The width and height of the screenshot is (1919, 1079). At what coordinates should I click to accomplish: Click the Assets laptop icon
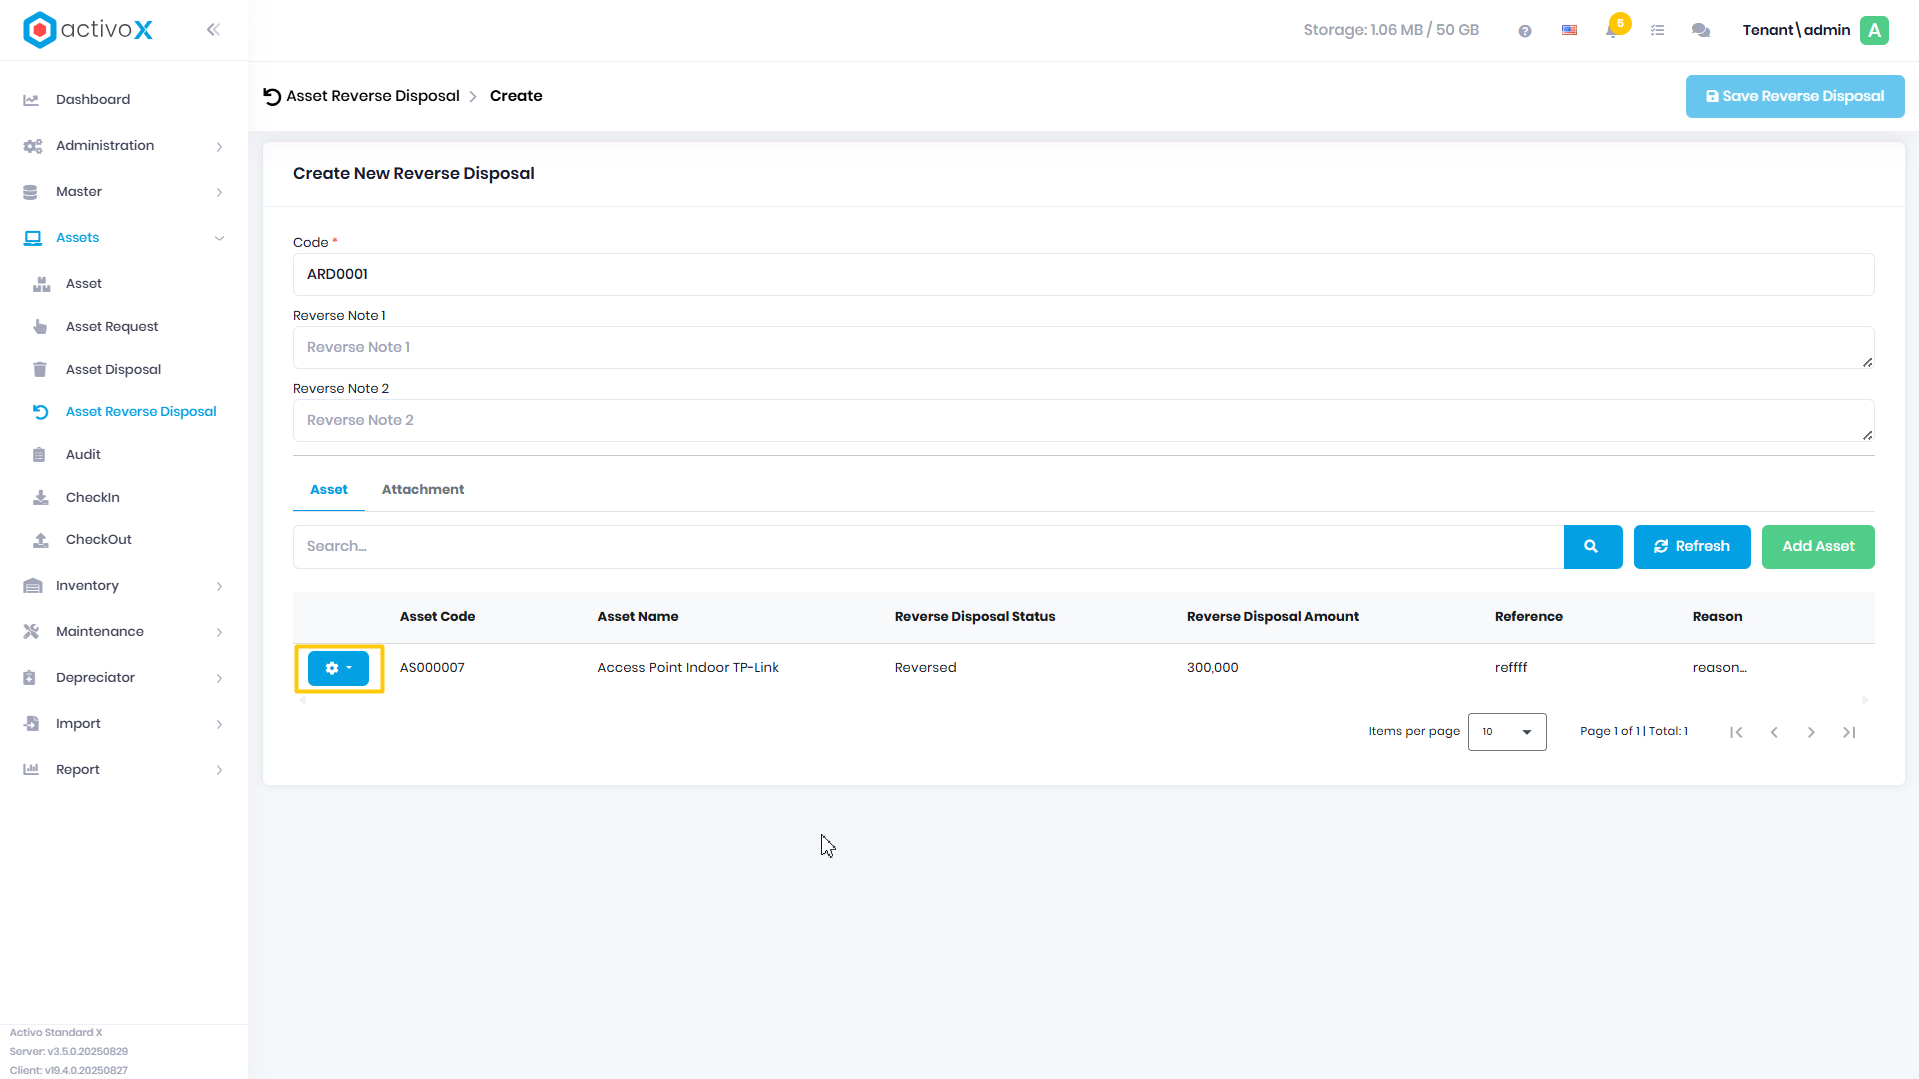pyautogui.click(x=32, y=238)
